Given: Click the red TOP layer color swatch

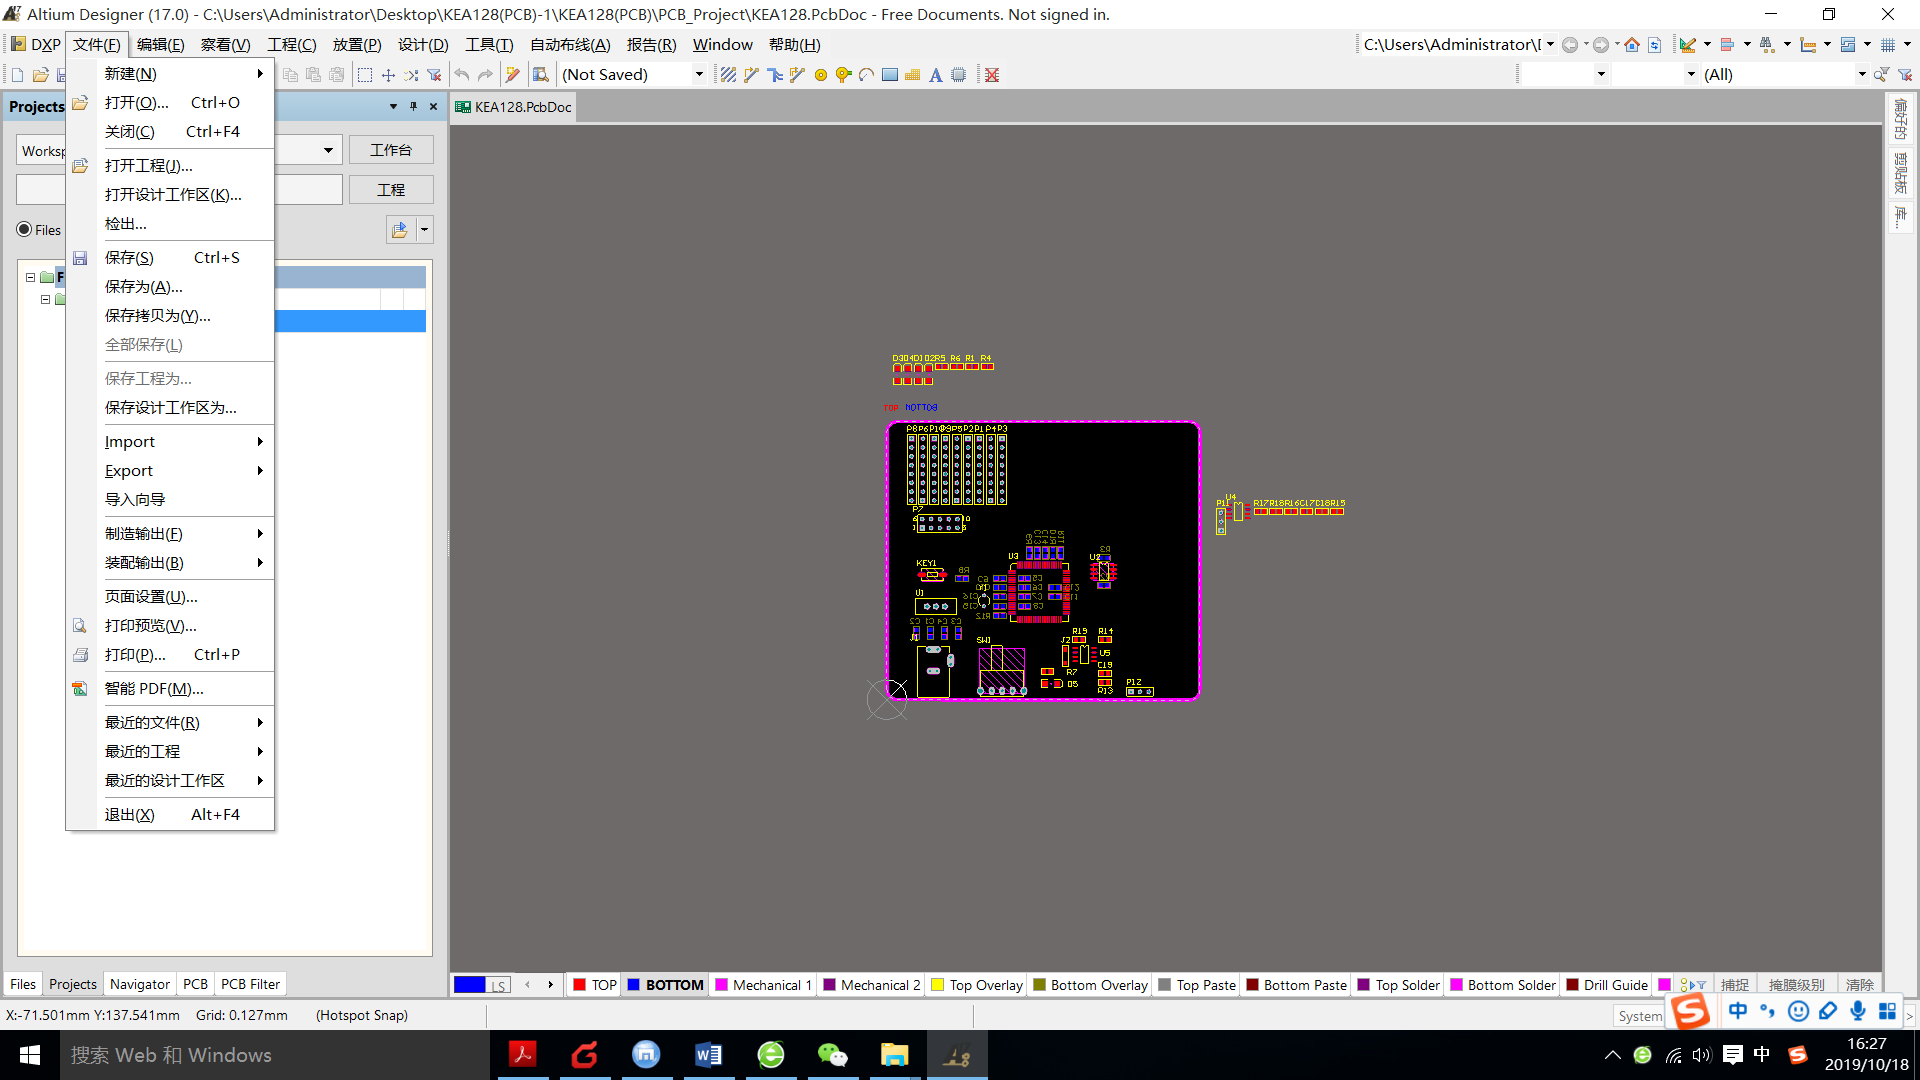Looking at the screenshot, I should pos(579,985).
